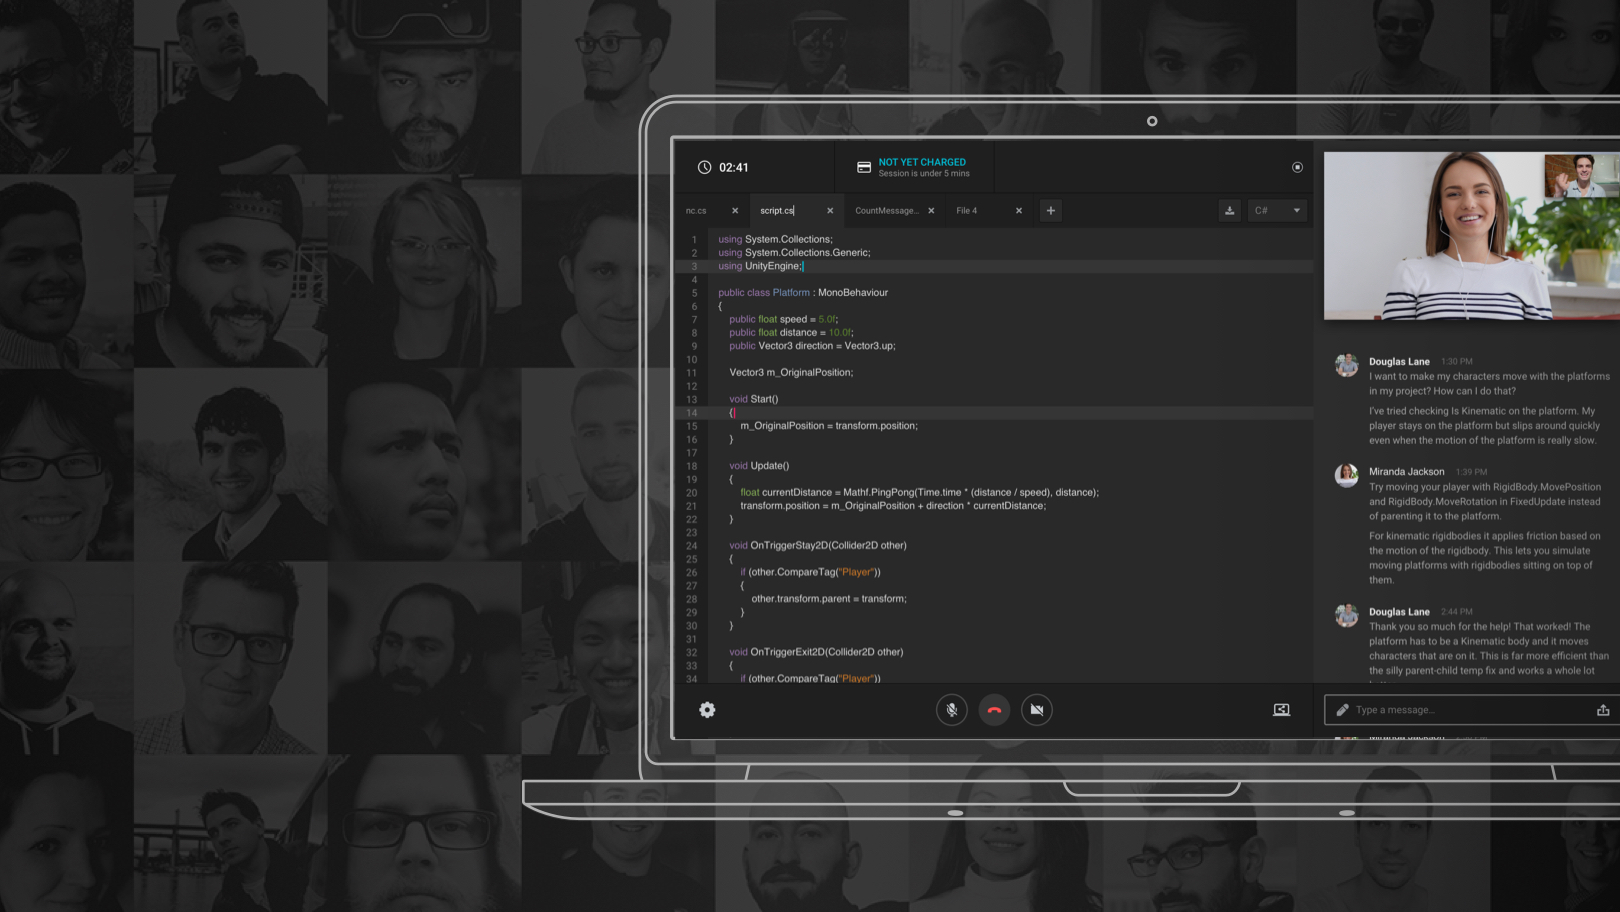The height and width of the screenshot is (912, 1620).
Task: Toggle the camera off button
Action: pyautogui.click(x=1037, y=710)
